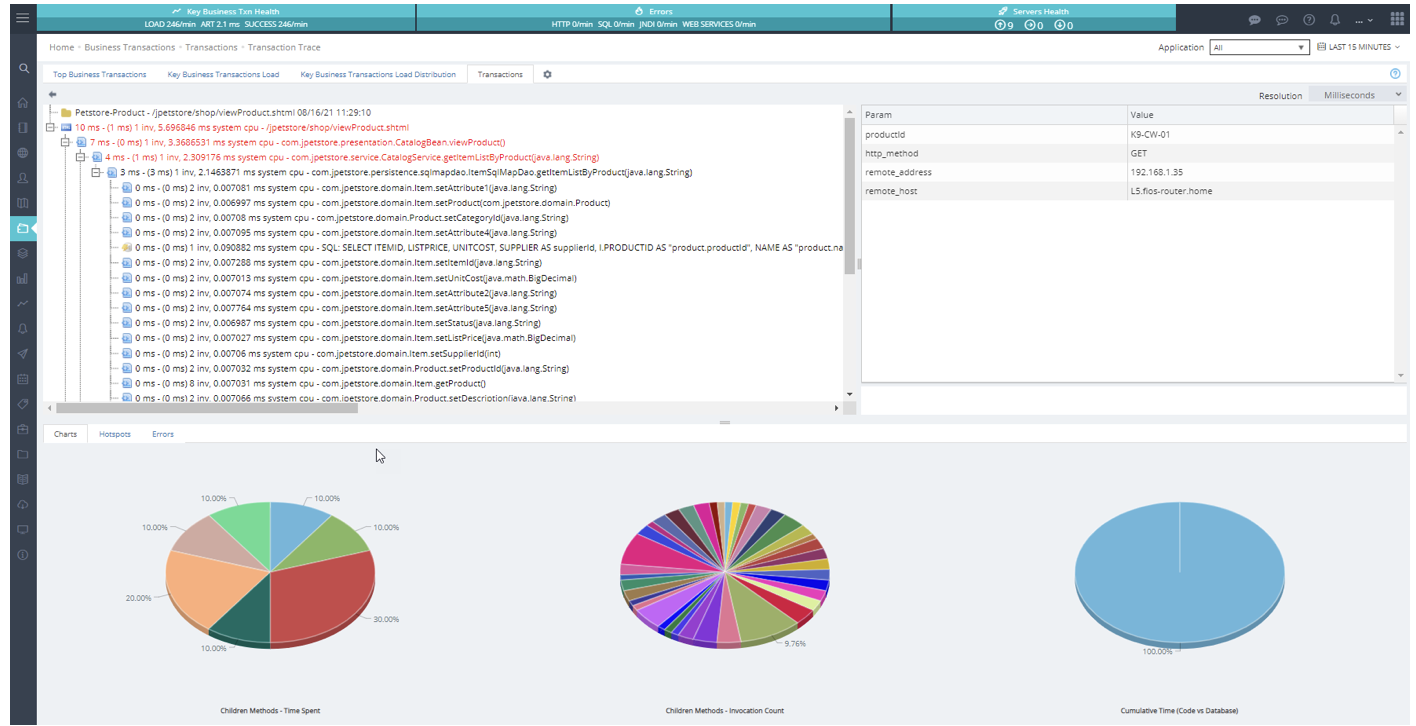Screen dimensions: 1416x726
Task: Click the Param column header
Action: (x=993, y=115)
